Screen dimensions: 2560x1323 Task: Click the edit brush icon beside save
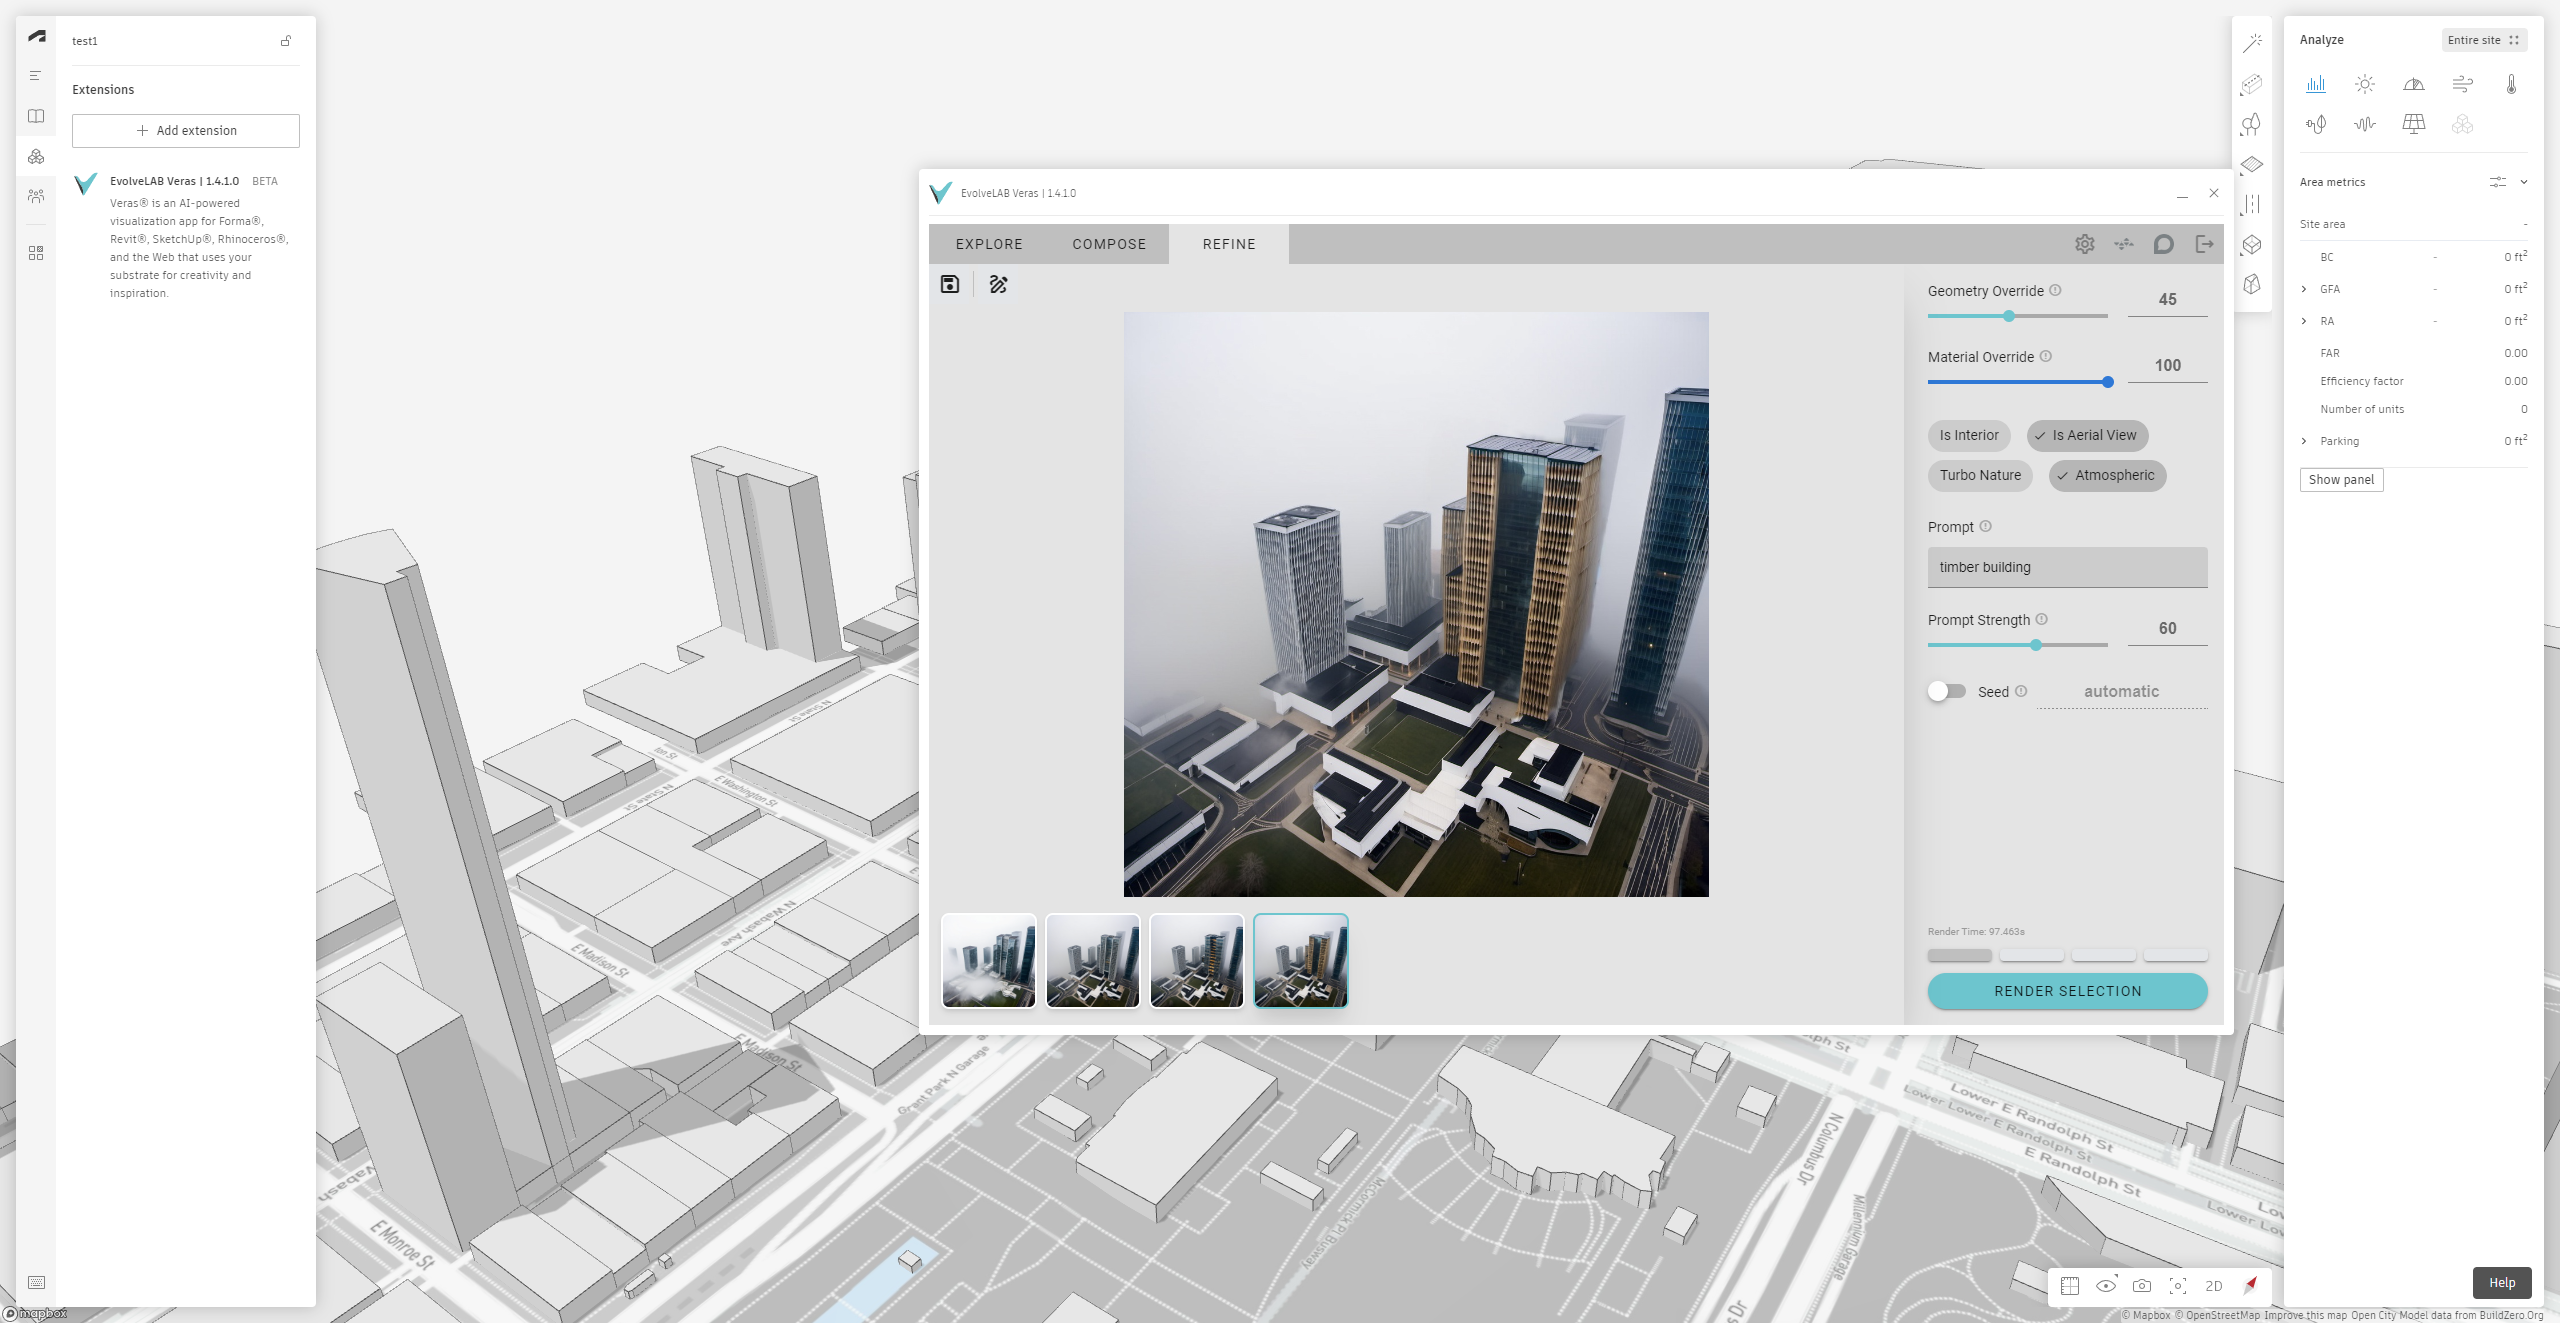point(998,285)
